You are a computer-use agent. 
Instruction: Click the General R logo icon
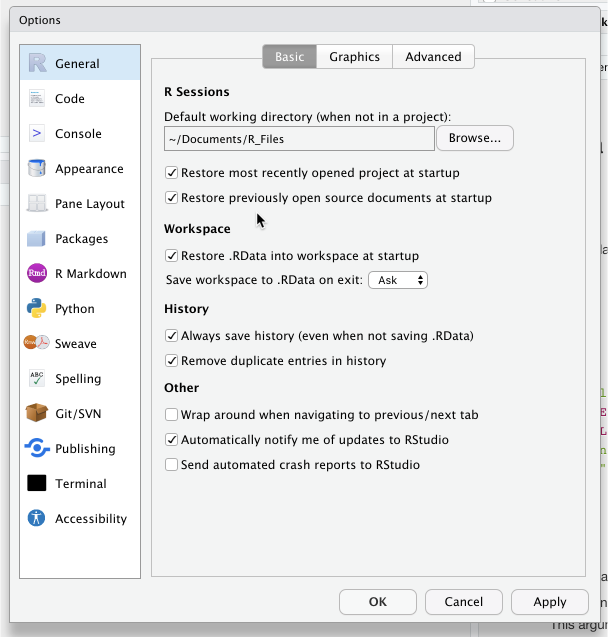[37, 63]
